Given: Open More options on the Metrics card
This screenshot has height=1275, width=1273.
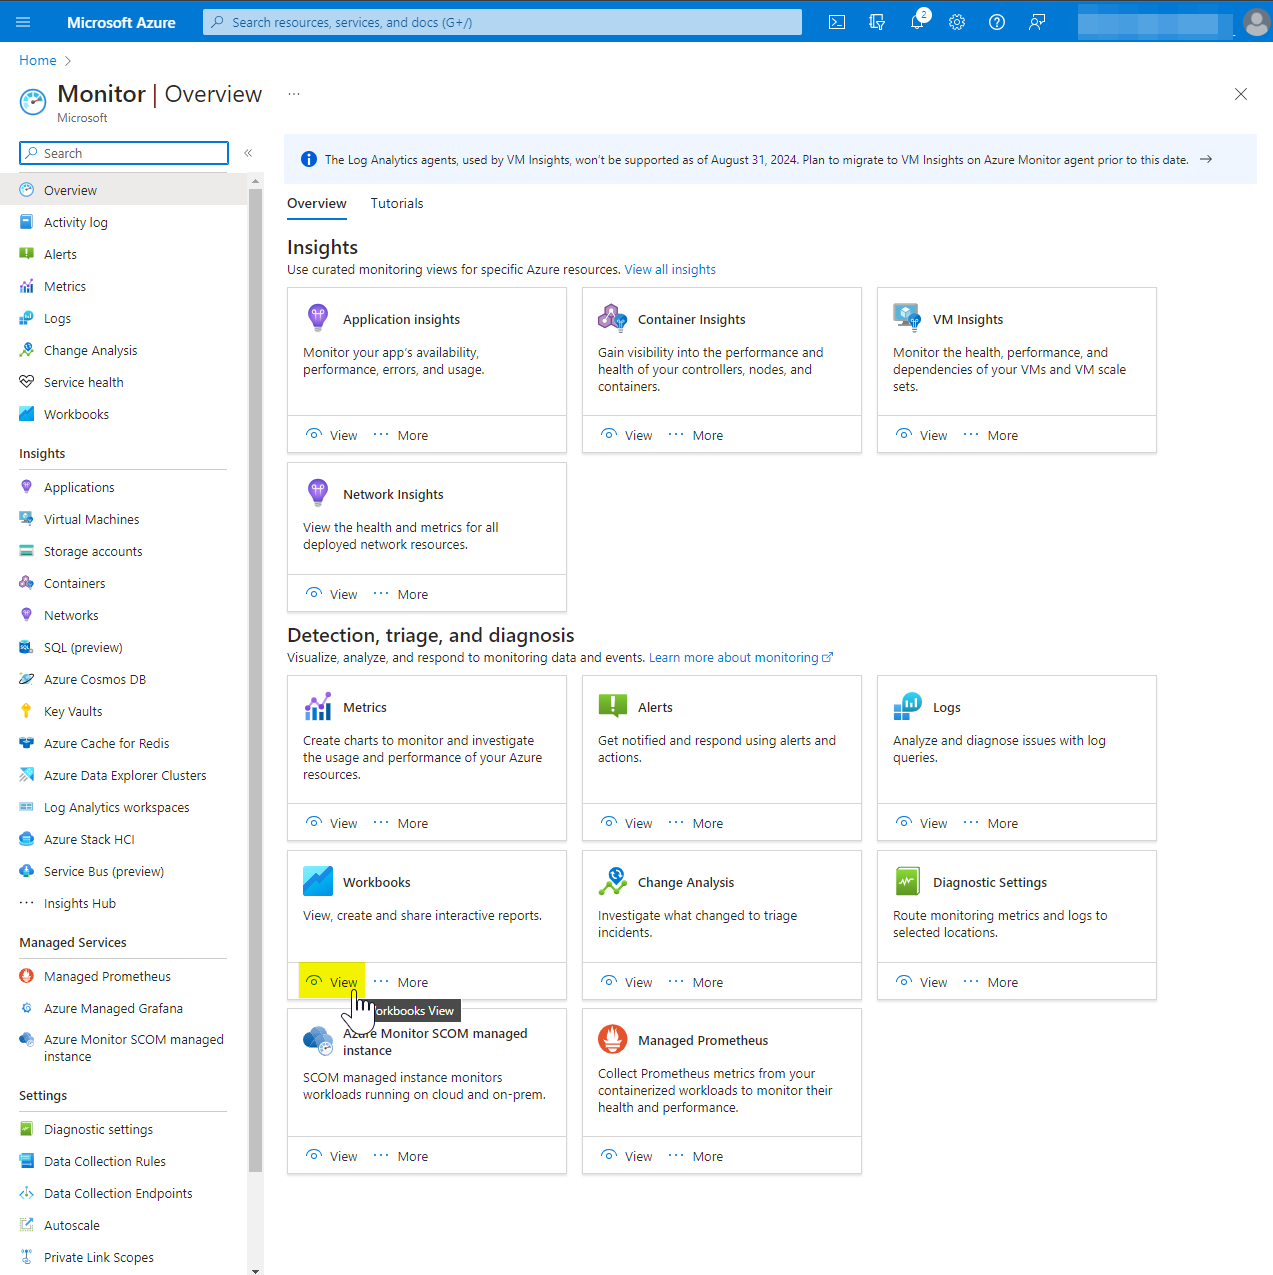Looking at the screenshot, I should [412, 822].
